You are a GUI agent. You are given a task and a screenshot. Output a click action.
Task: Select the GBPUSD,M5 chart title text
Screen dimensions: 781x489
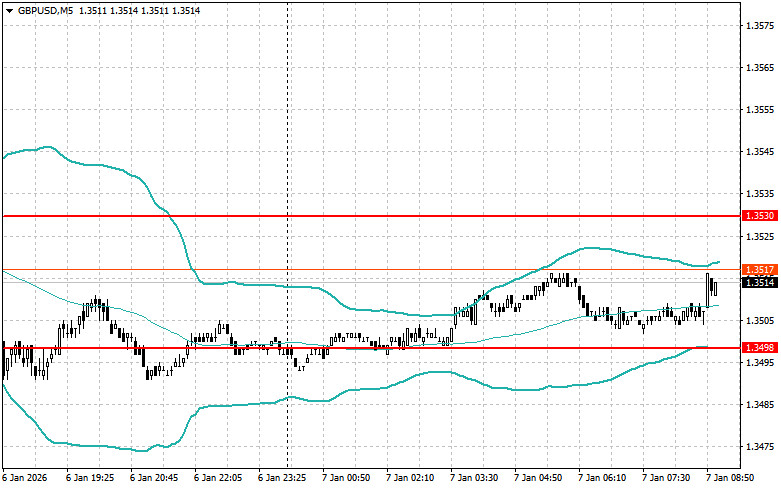(x=45, y=10)
